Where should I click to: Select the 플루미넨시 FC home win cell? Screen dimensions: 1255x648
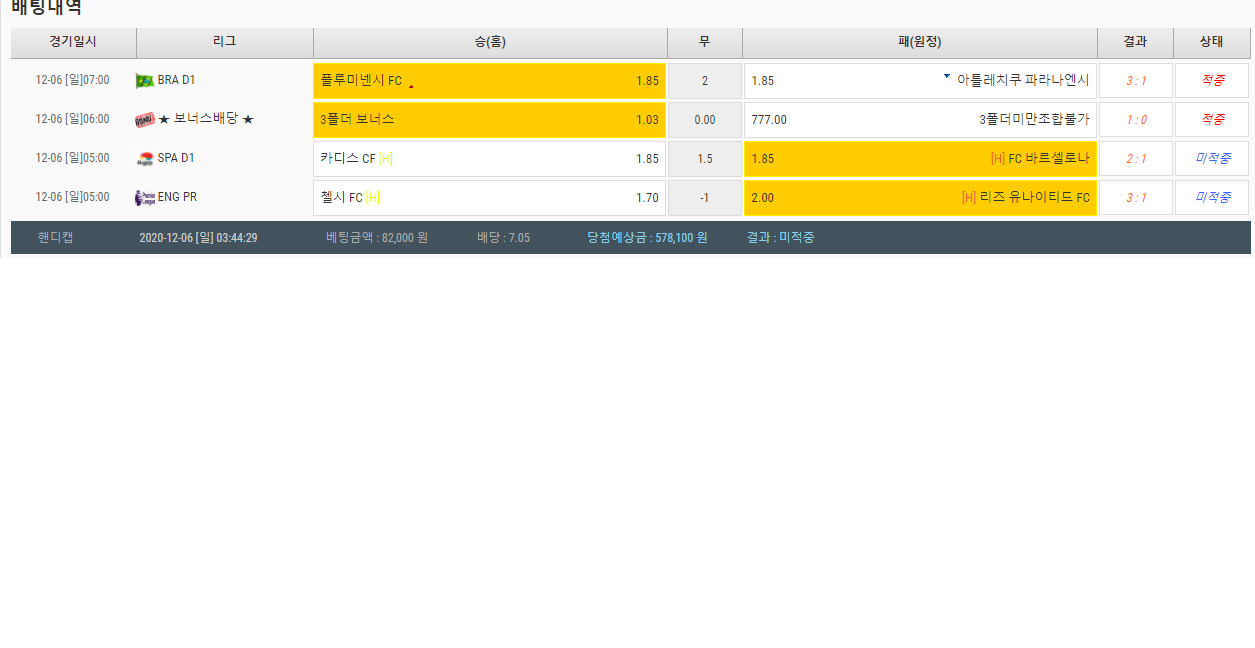point(489,81)
